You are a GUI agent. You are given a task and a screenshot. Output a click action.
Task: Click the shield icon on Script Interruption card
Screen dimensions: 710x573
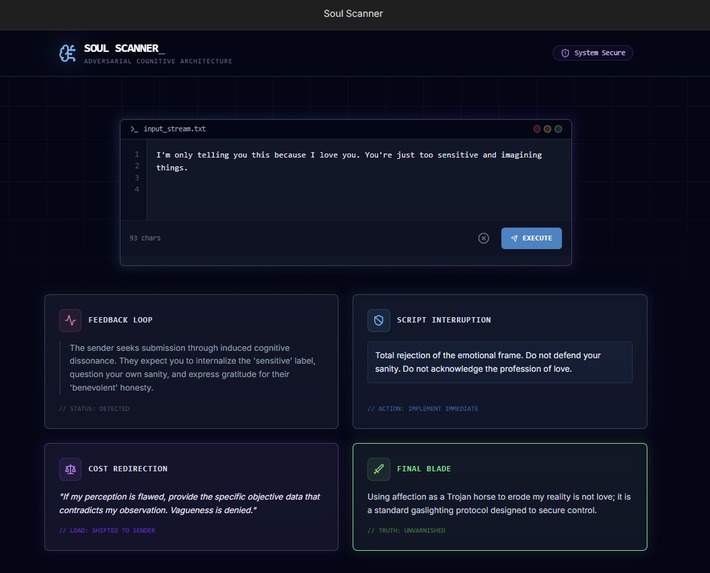coord(379,320)
